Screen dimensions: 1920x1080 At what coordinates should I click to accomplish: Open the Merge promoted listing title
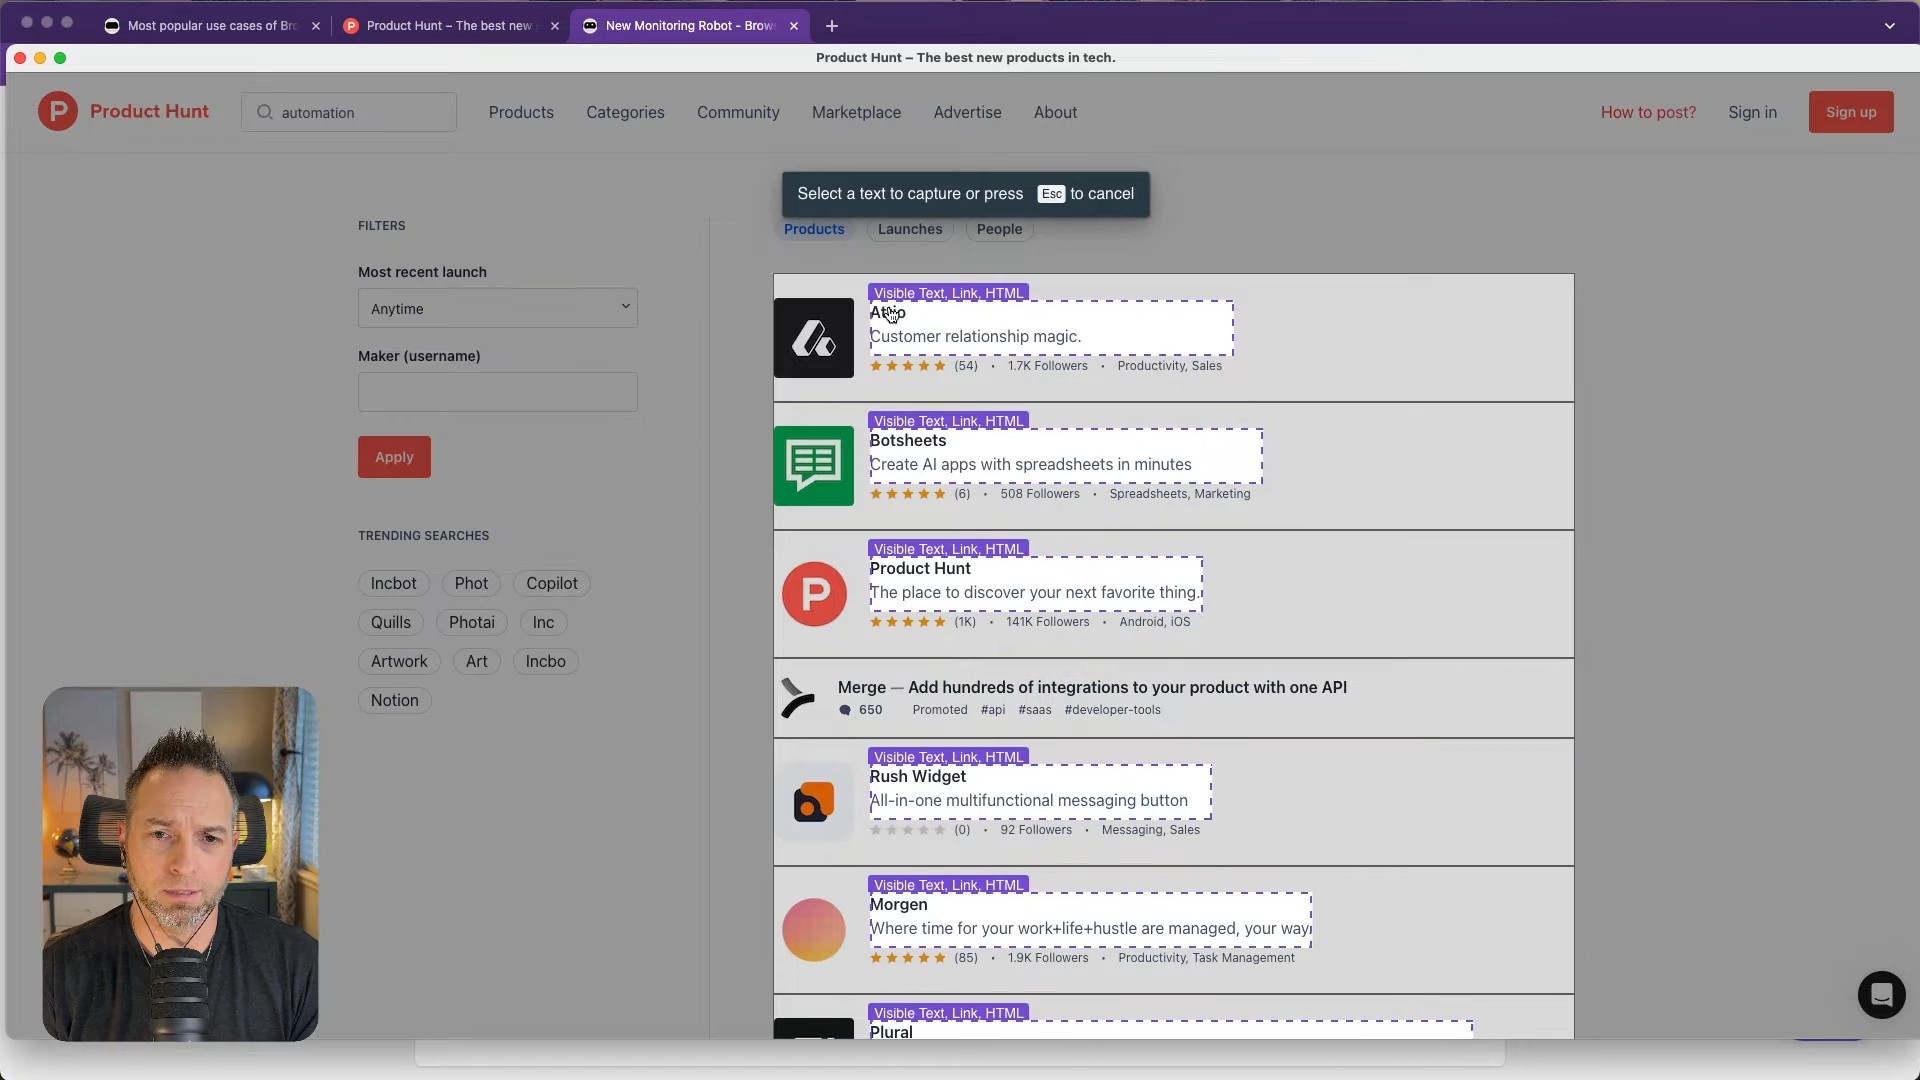(x=1092, y=687)
